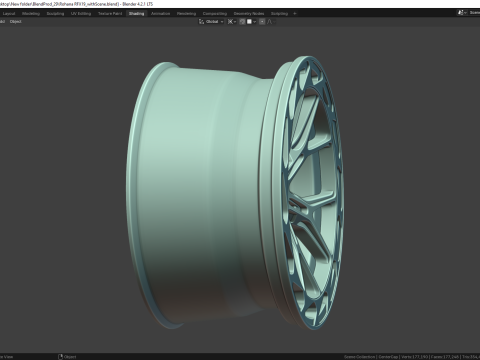Open the Object menu in viewport header

(x=15, y=22)
